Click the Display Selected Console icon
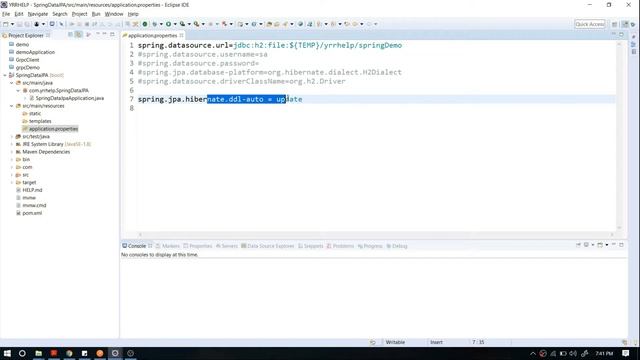This screenshot has width=640, height=360. [586, 244]
